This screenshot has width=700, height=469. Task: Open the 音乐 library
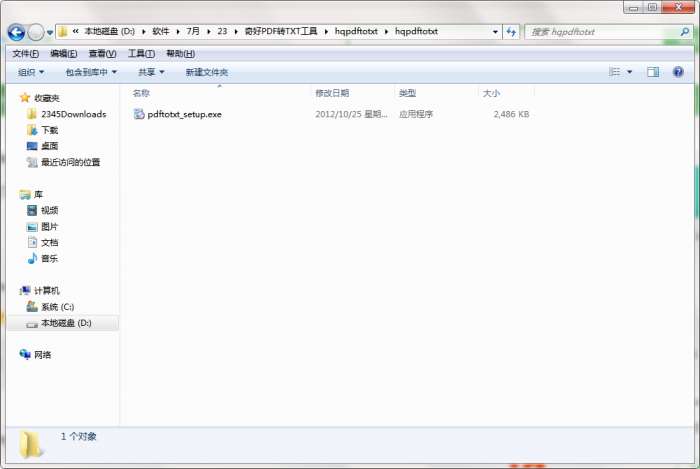50,258
